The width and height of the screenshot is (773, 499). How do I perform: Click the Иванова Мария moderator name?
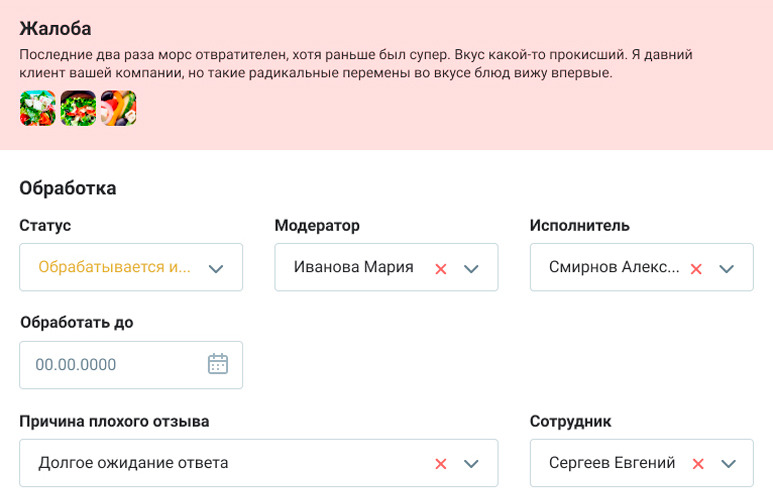point(353,267)
